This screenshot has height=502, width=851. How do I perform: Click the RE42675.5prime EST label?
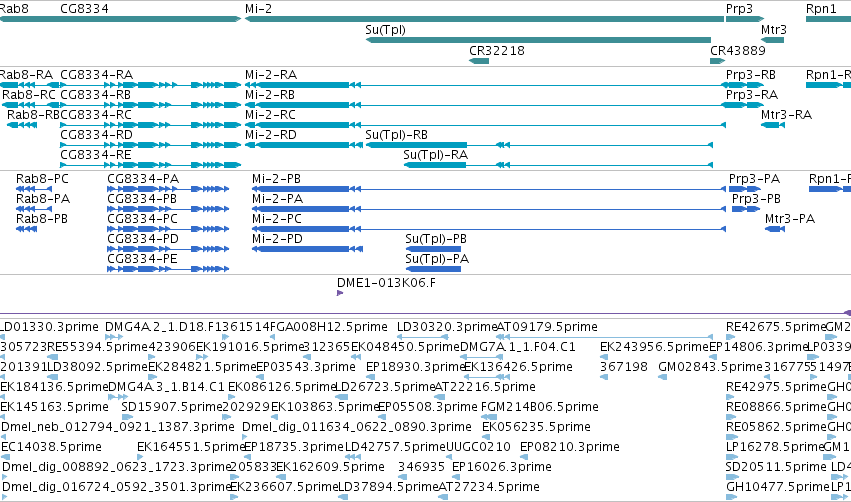point(776,327)
